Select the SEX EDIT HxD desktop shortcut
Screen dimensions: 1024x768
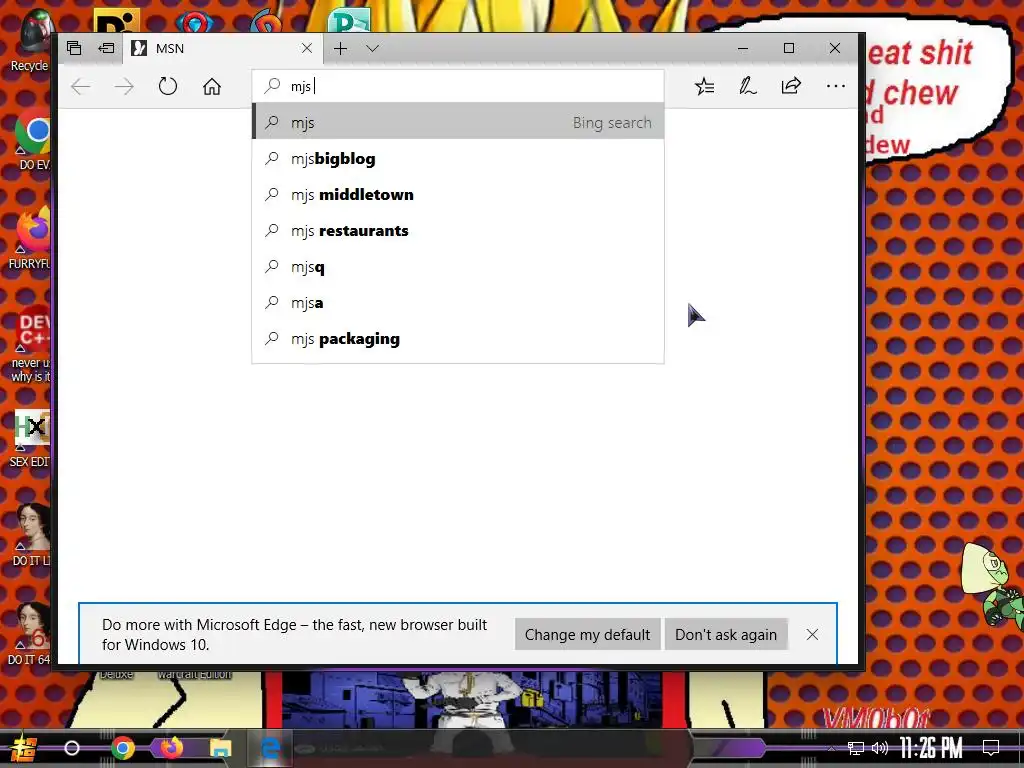(30, 439)
